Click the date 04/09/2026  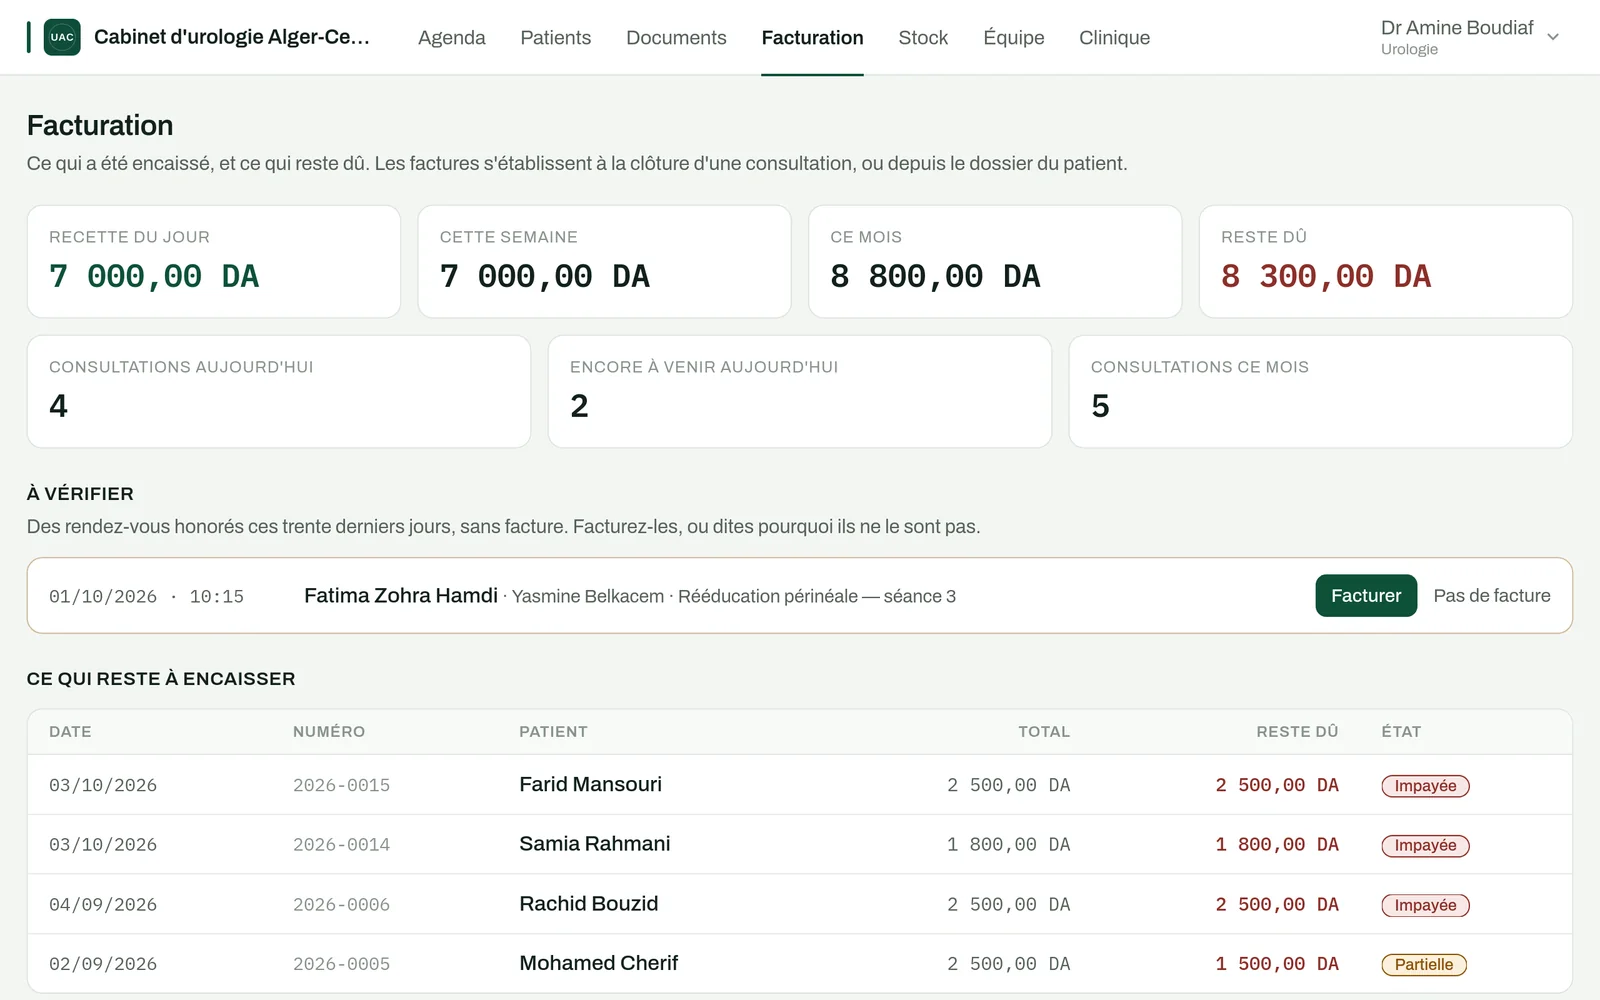(103, 905)
